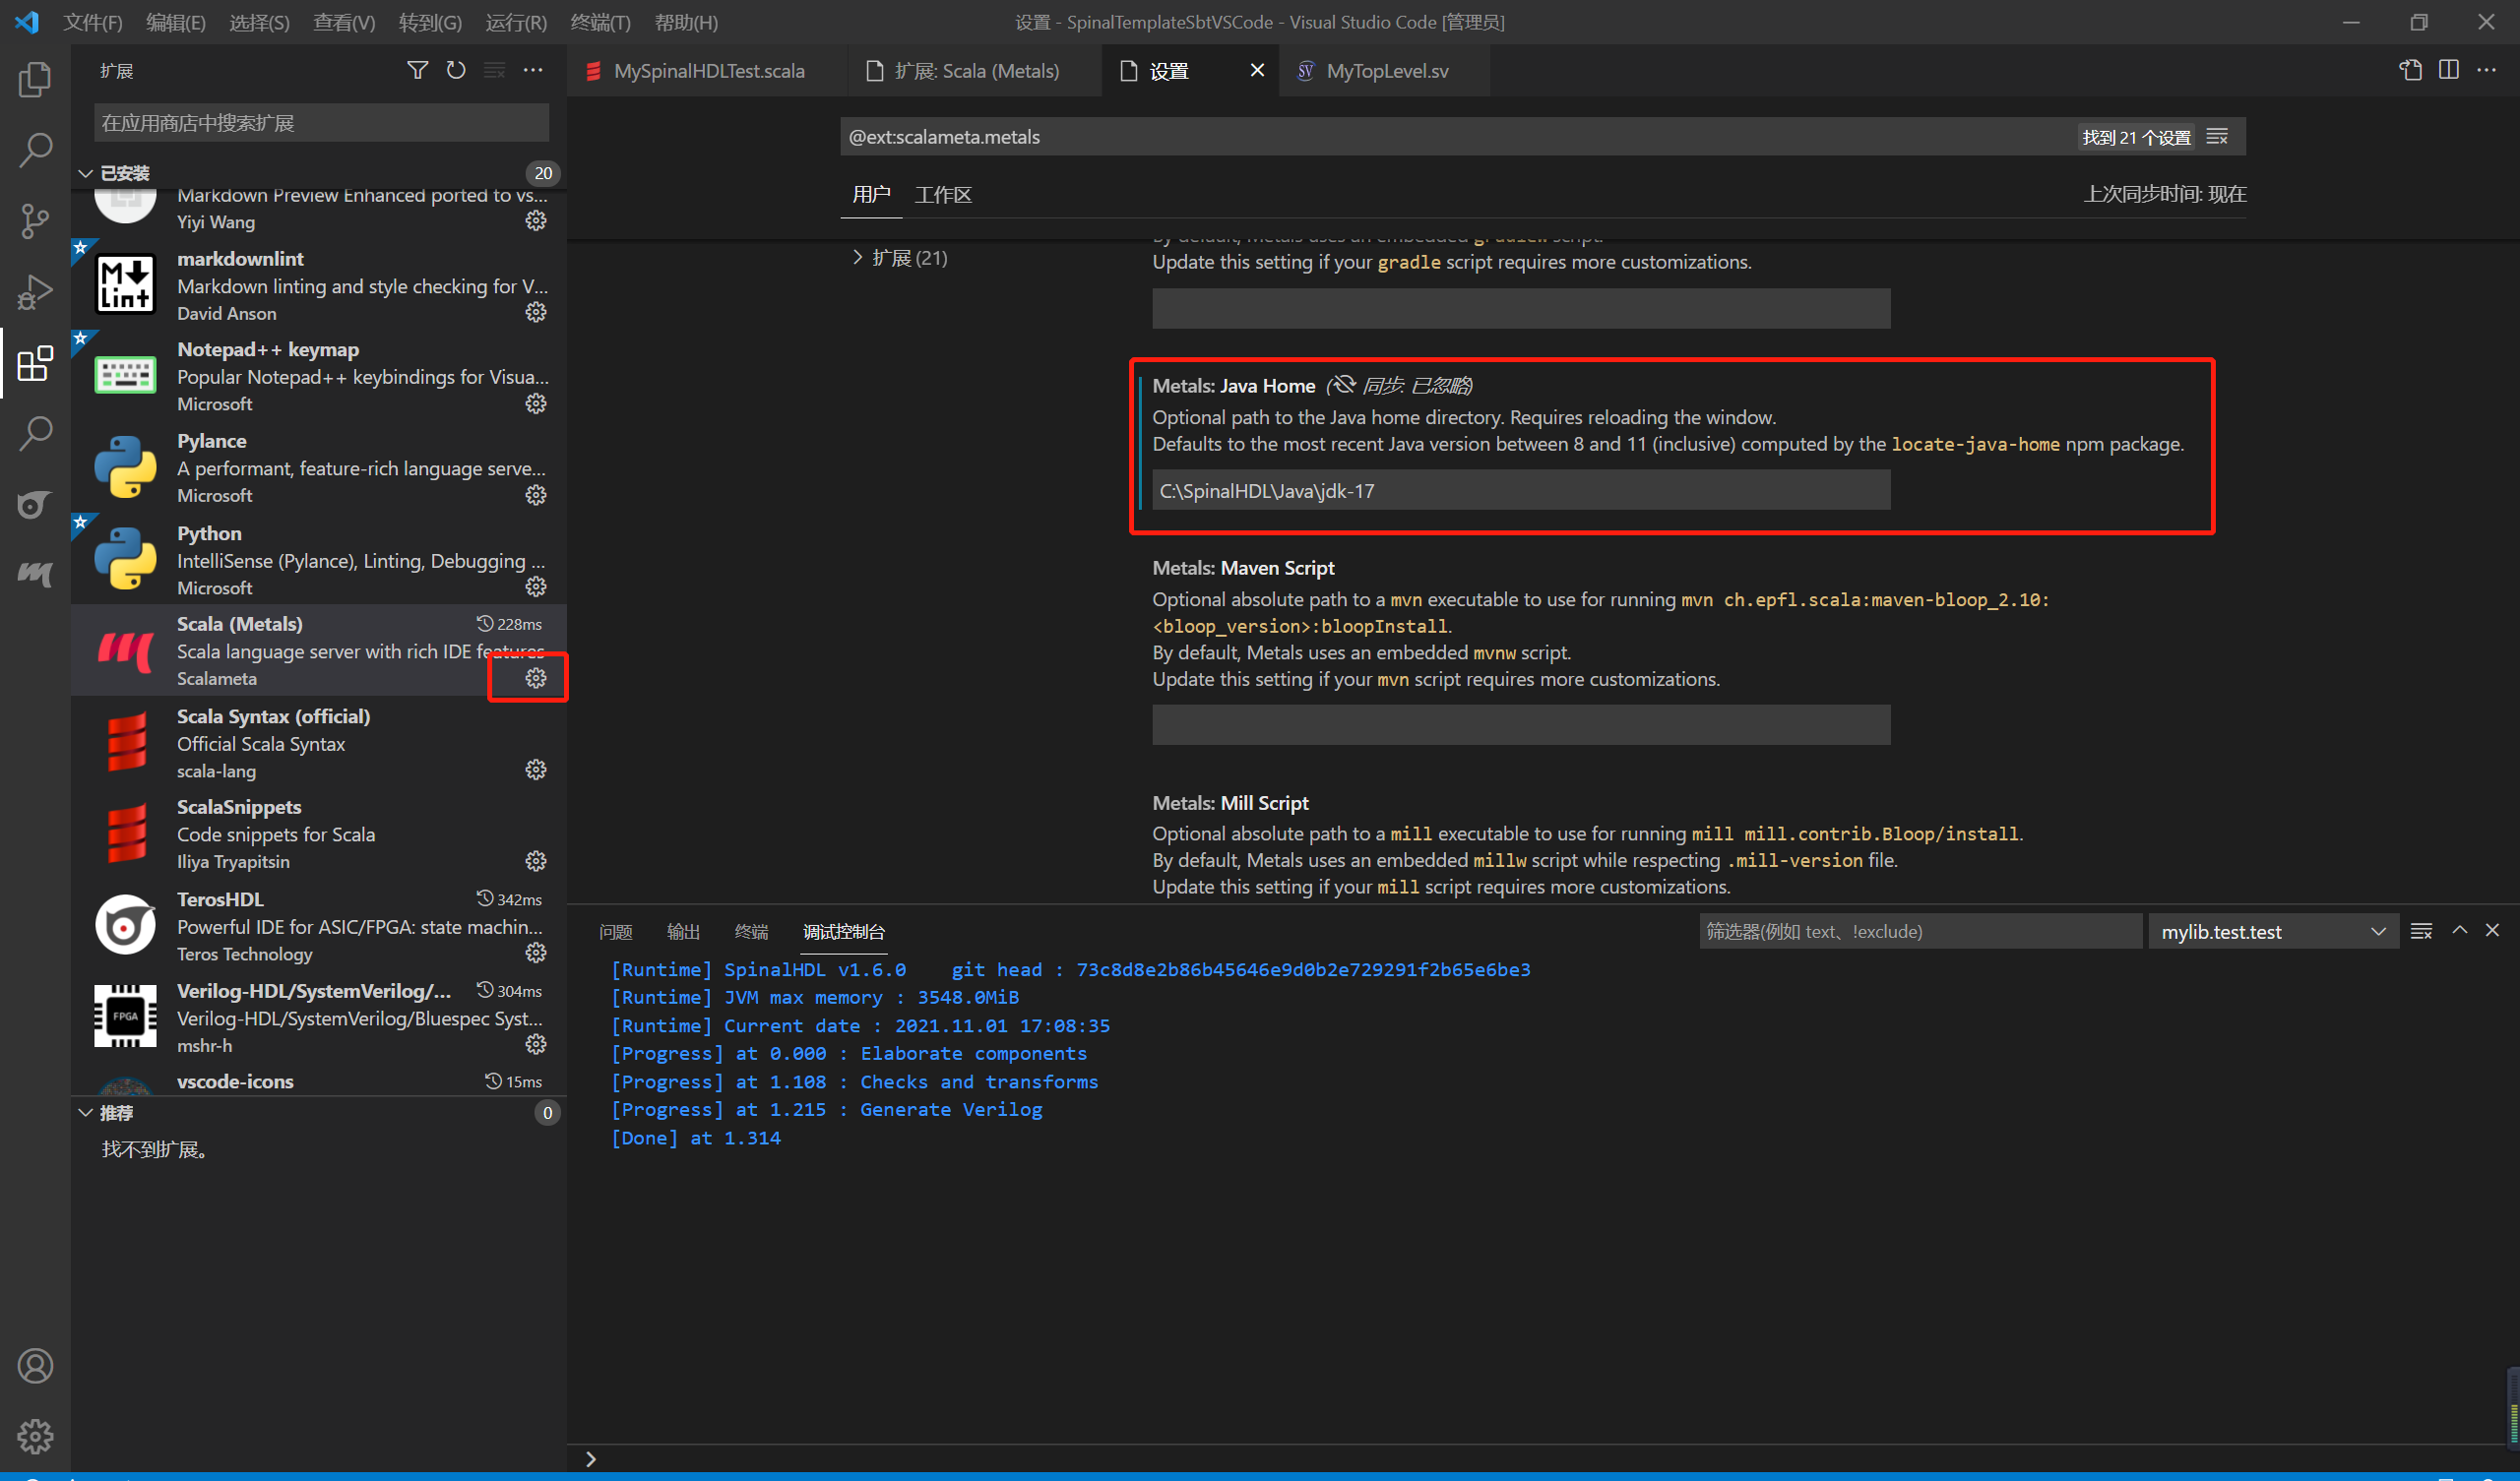Open the Extensions view icon

[x=35, y=363]
